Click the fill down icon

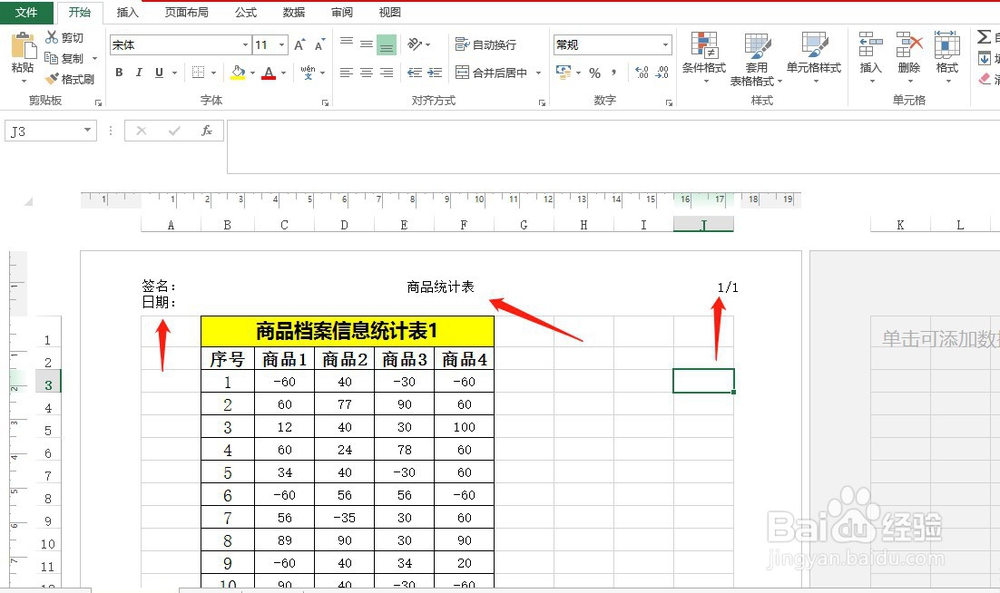pyautogui.click(x=984, y=59)
